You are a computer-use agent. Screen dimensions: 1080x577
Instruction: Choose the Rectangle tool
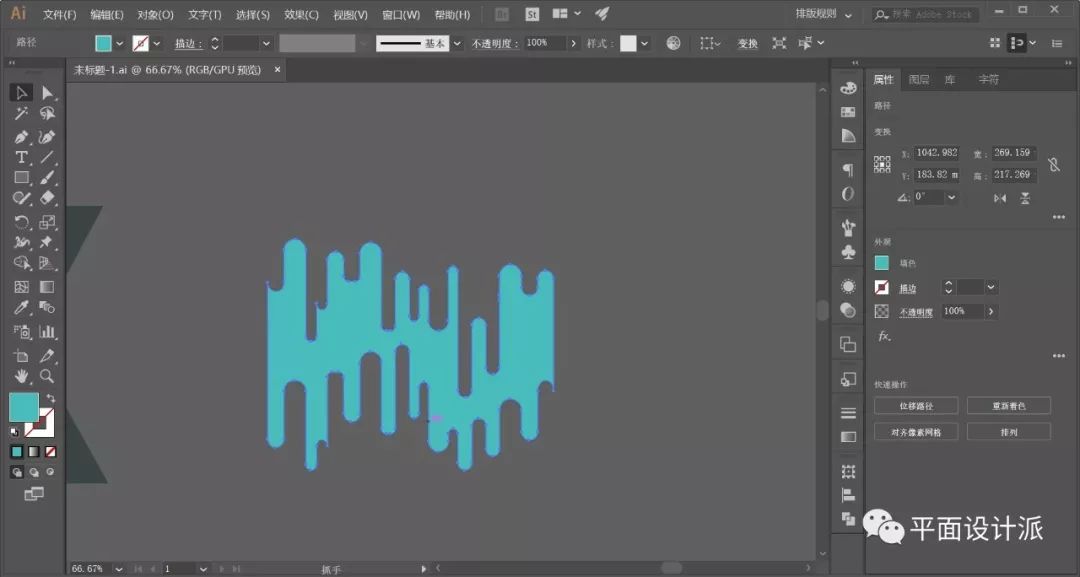pyautogui.click(x=21, y=178)
